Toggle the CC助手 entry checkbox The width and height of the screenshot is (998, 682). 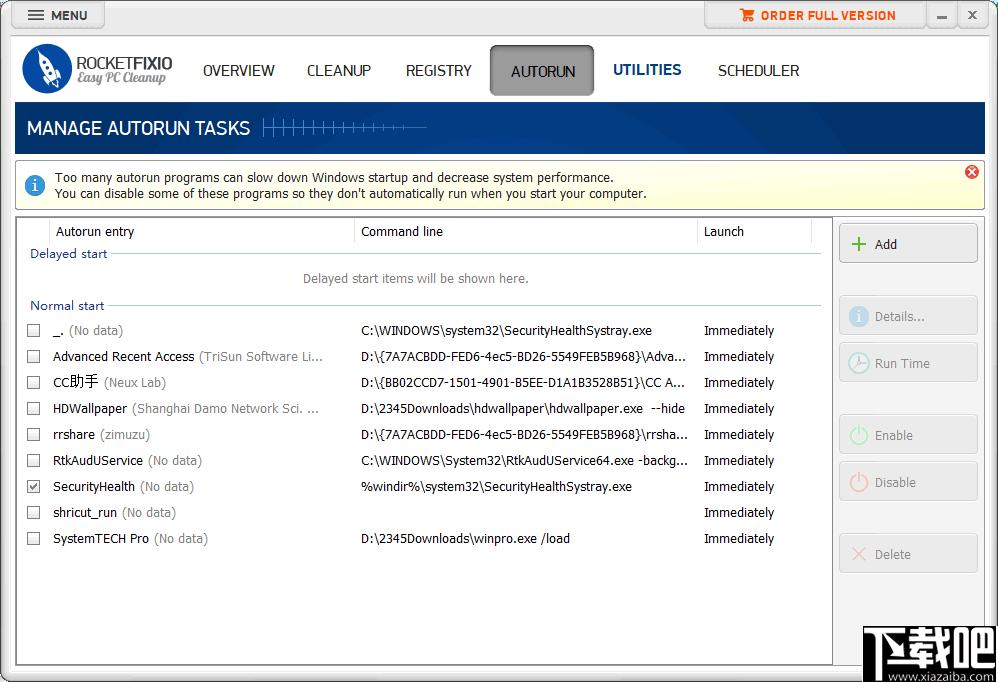pyautogui.click(x=34, y=382)
